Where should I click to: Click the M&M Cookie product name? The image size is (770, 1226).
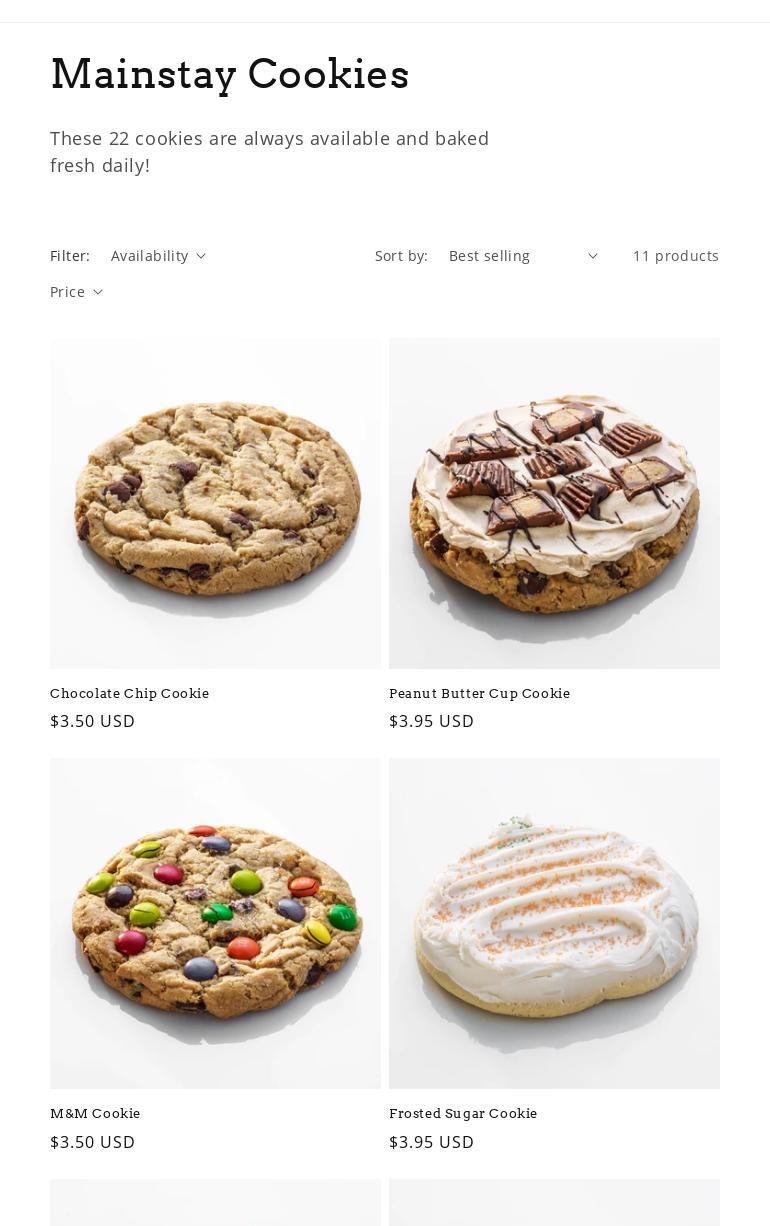[95, 1113]
